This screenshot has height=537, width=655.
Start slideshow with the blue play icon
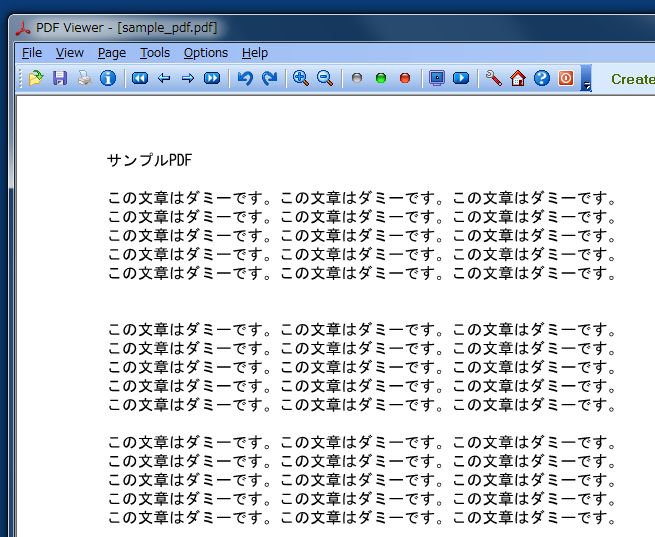(x=461, y=78)
